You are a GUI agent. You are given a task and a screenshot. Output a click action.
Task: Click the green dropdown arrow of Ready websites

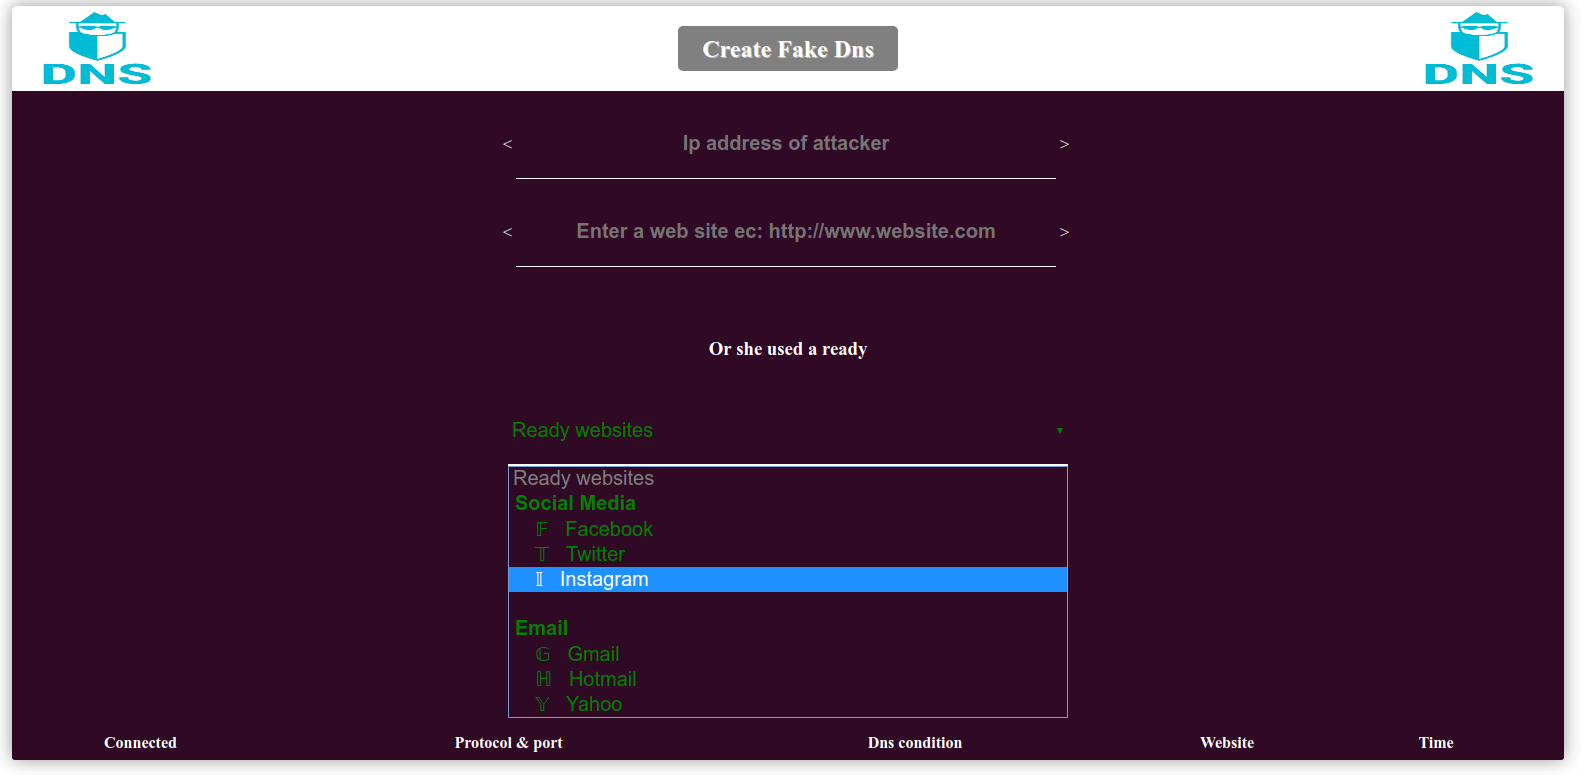coord(1060,430)
